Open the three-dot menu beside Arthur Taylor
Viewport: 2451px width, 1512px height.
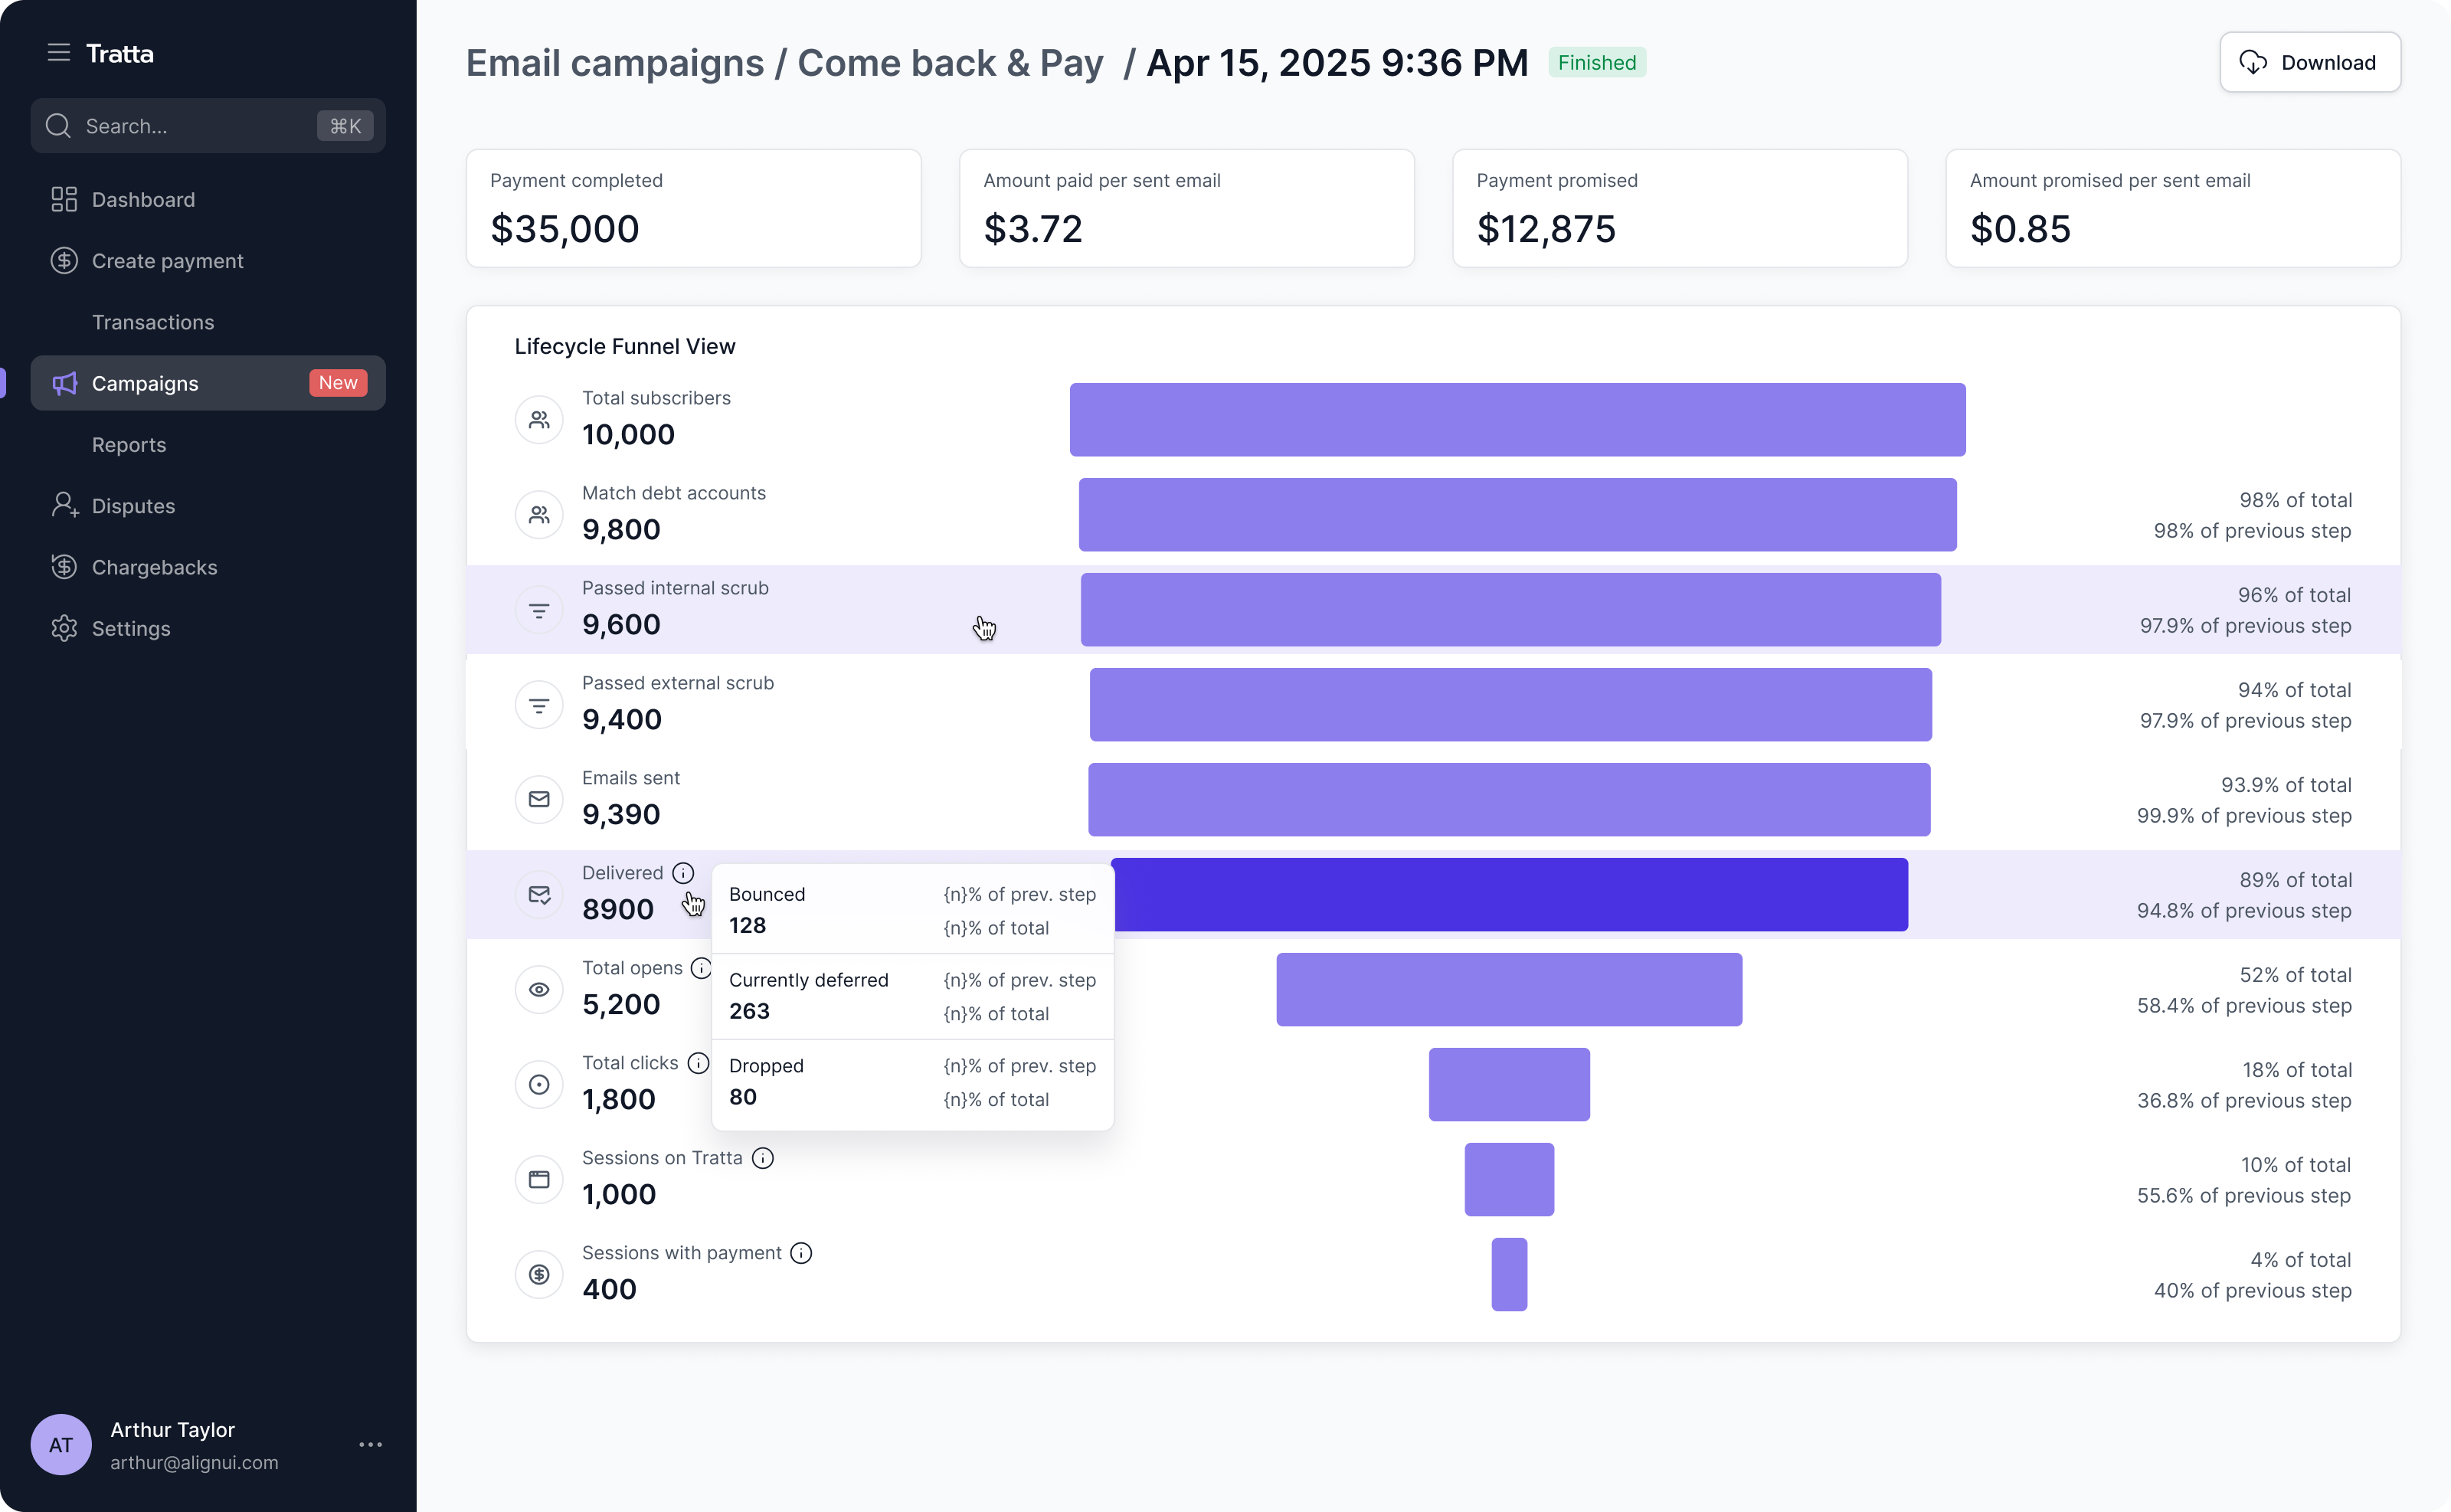coord(370,1444)
